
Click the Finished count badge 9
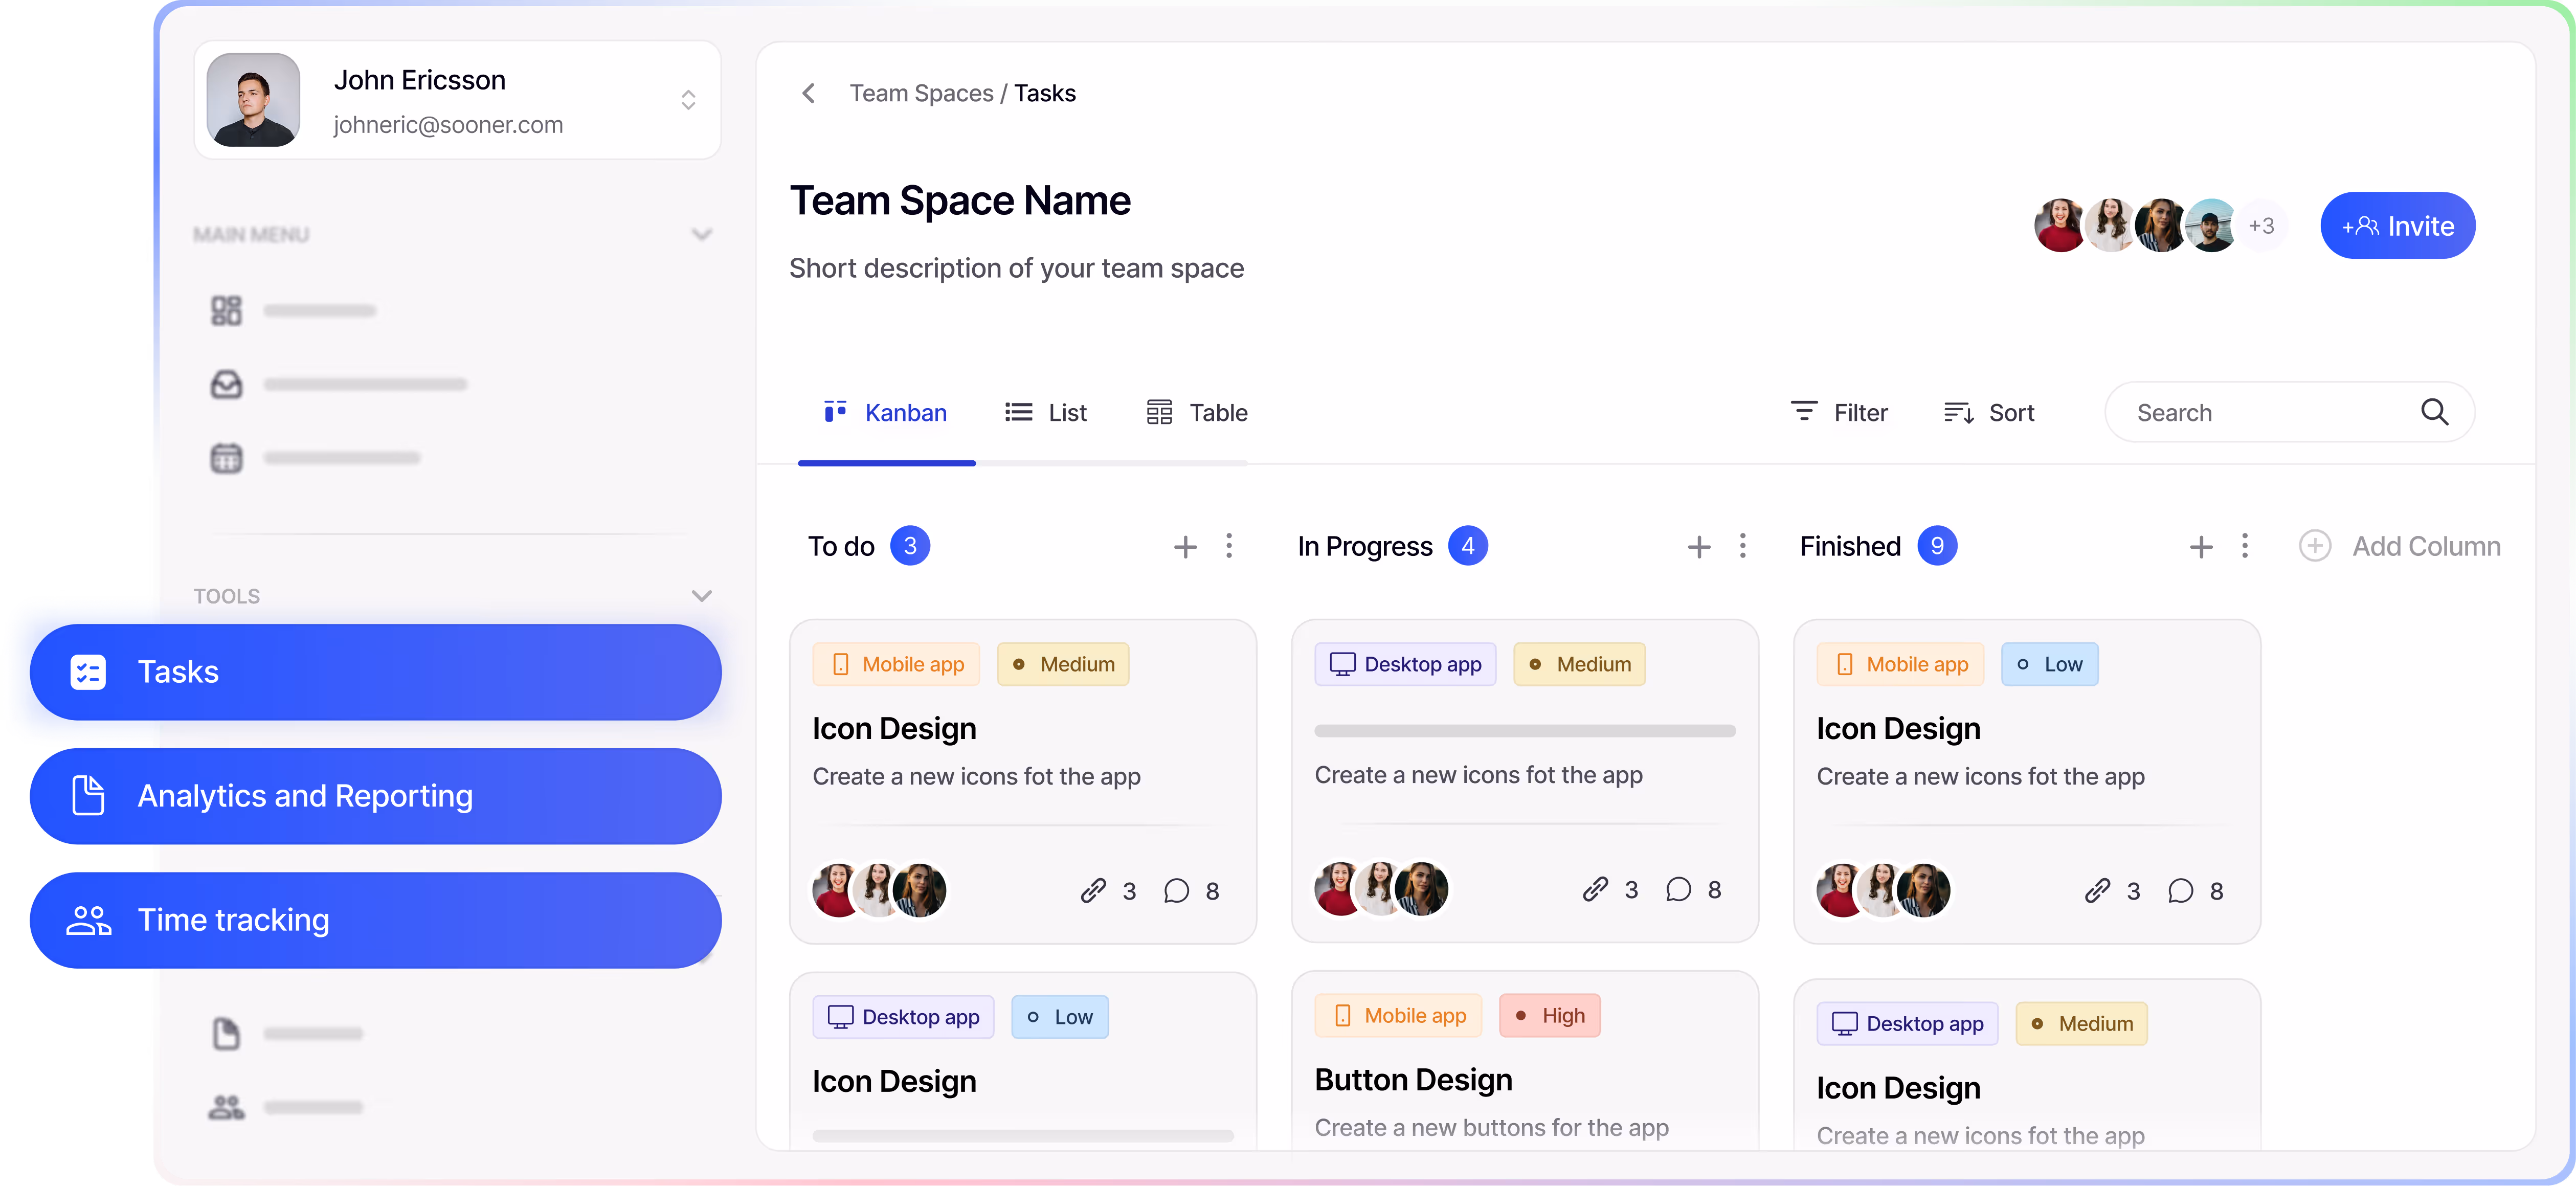(x=1937, y=546)
